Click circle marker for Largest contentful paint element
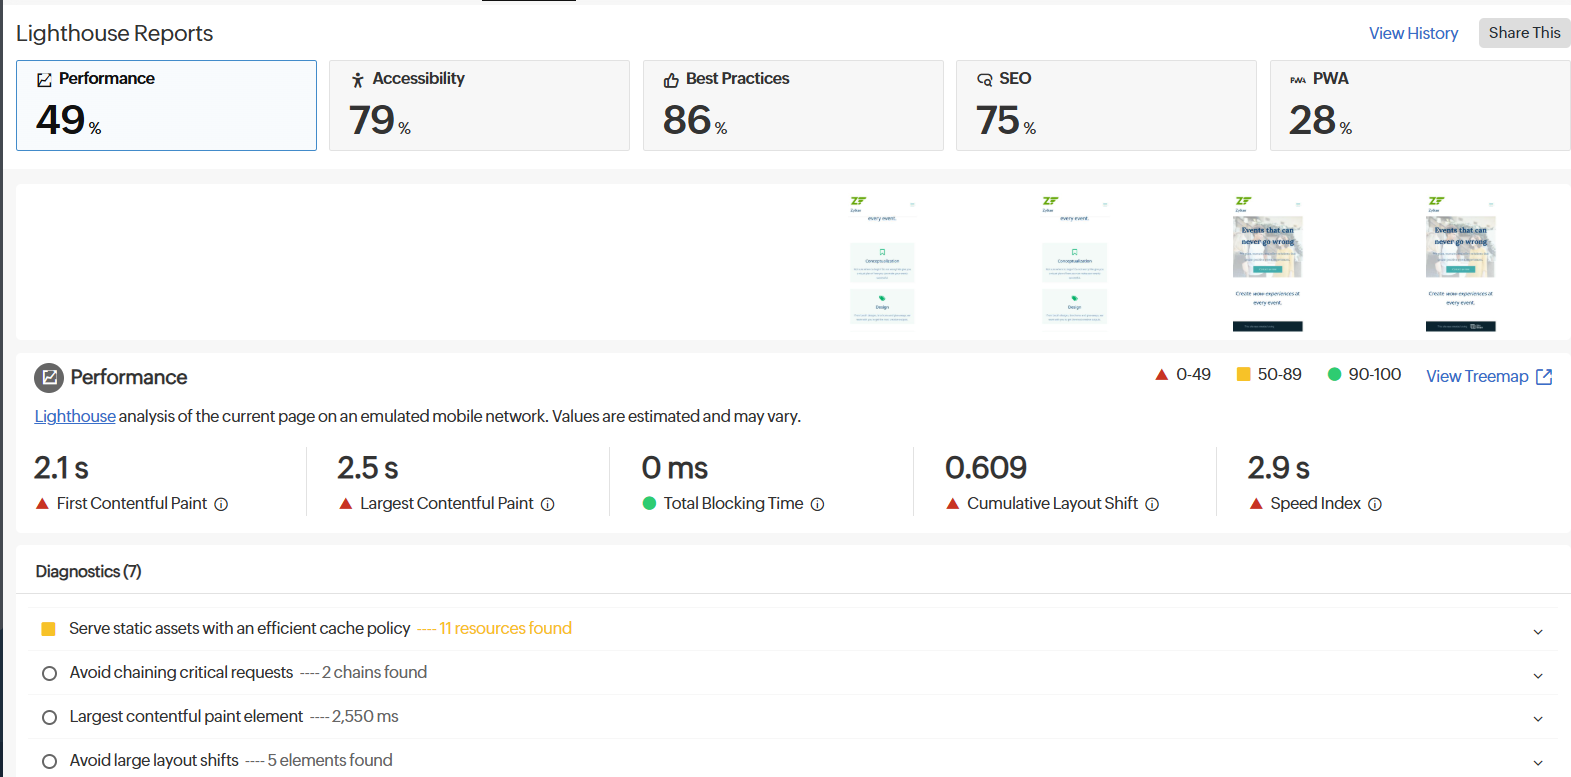The width and height of the screenshot is (1571, 777). pyautogui.click(x=49, y=718)
